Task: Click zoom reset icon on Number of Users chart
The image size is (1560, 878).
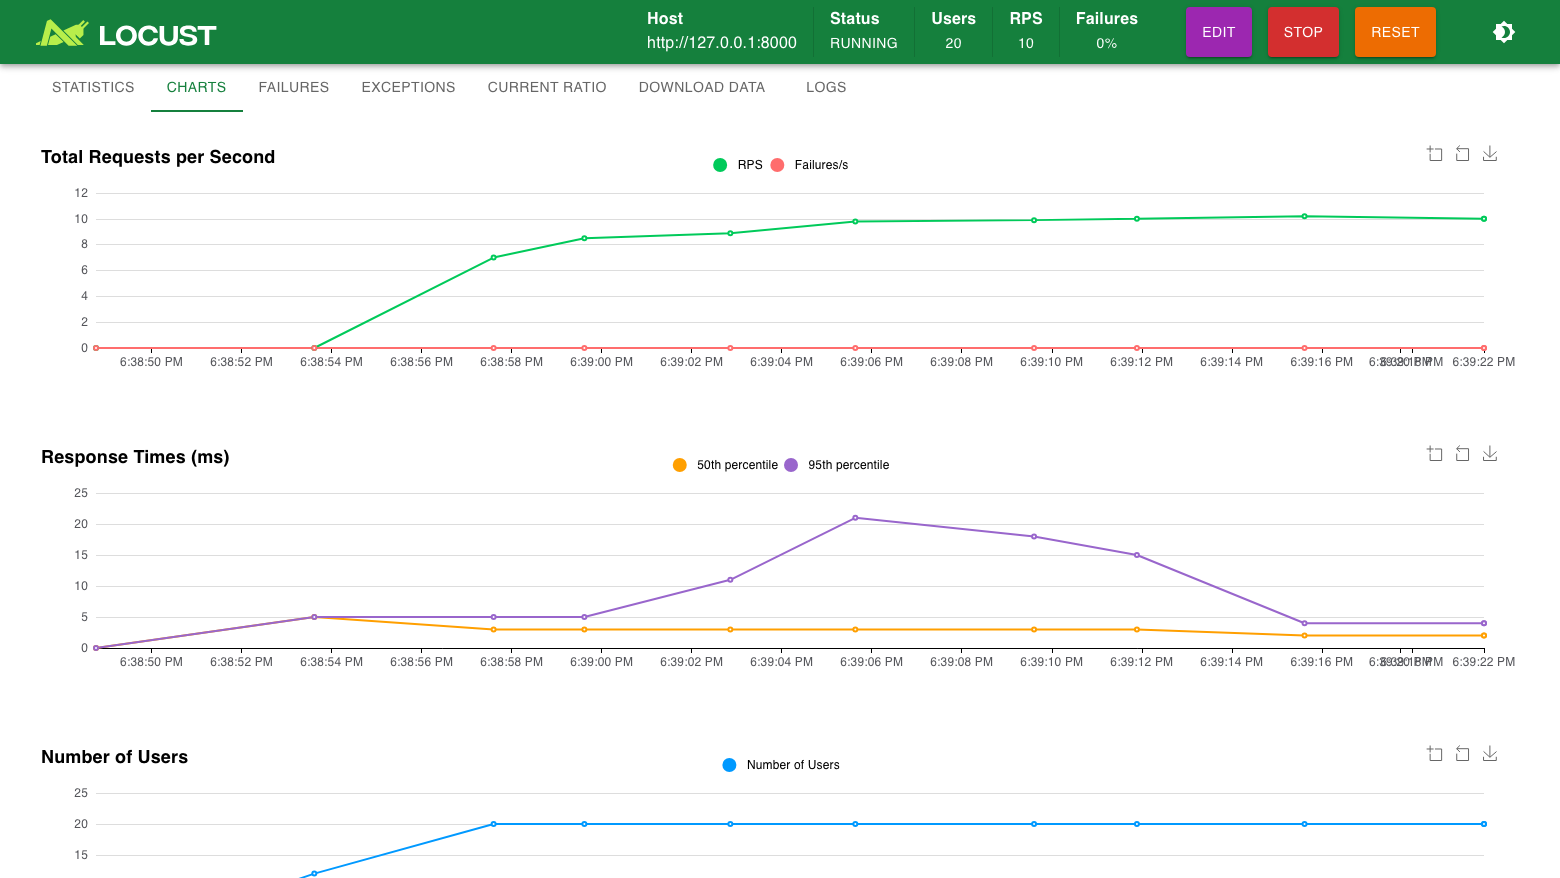Action: tap(1462, 754)
